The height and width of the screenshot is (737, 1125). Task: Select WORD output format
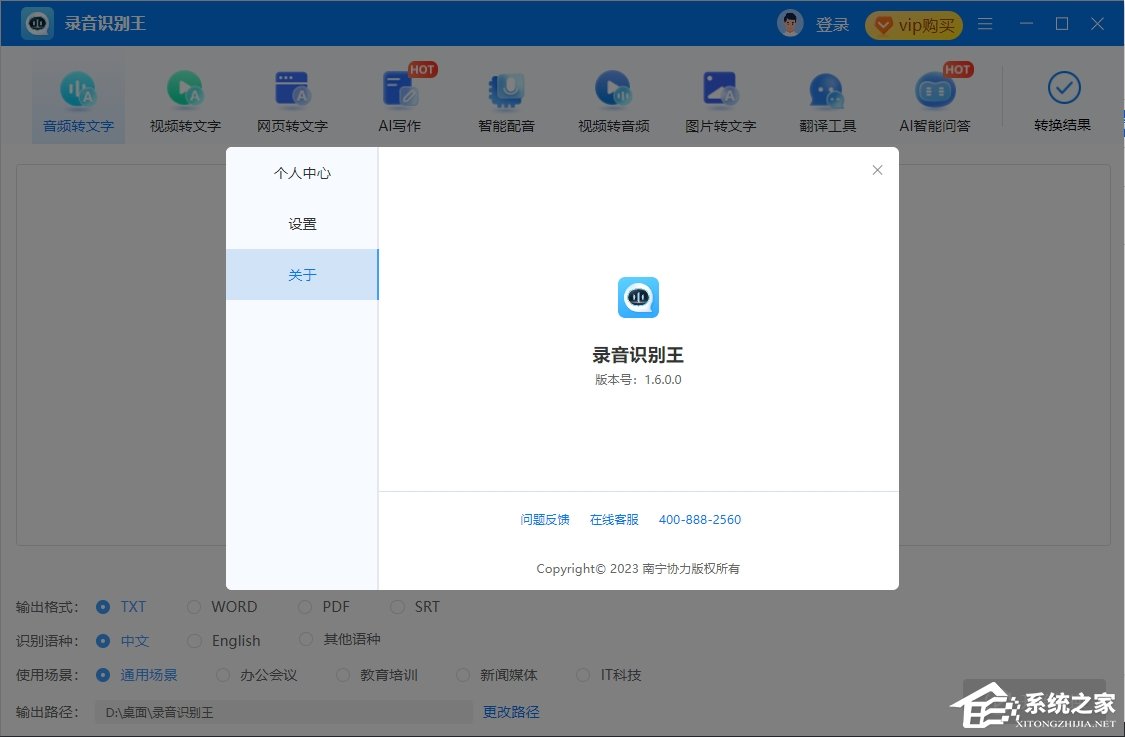click(x=222, y=607)
